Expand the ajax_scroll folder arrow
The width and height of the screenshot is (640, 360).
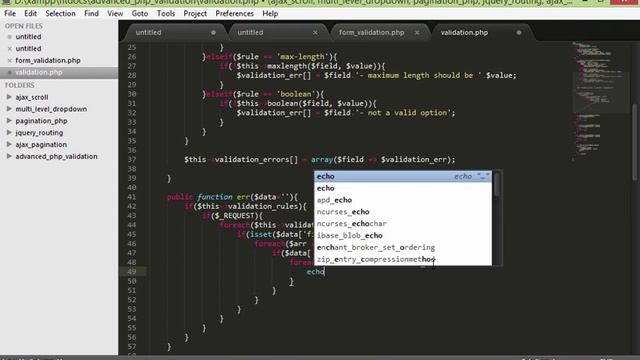[9, 97]
